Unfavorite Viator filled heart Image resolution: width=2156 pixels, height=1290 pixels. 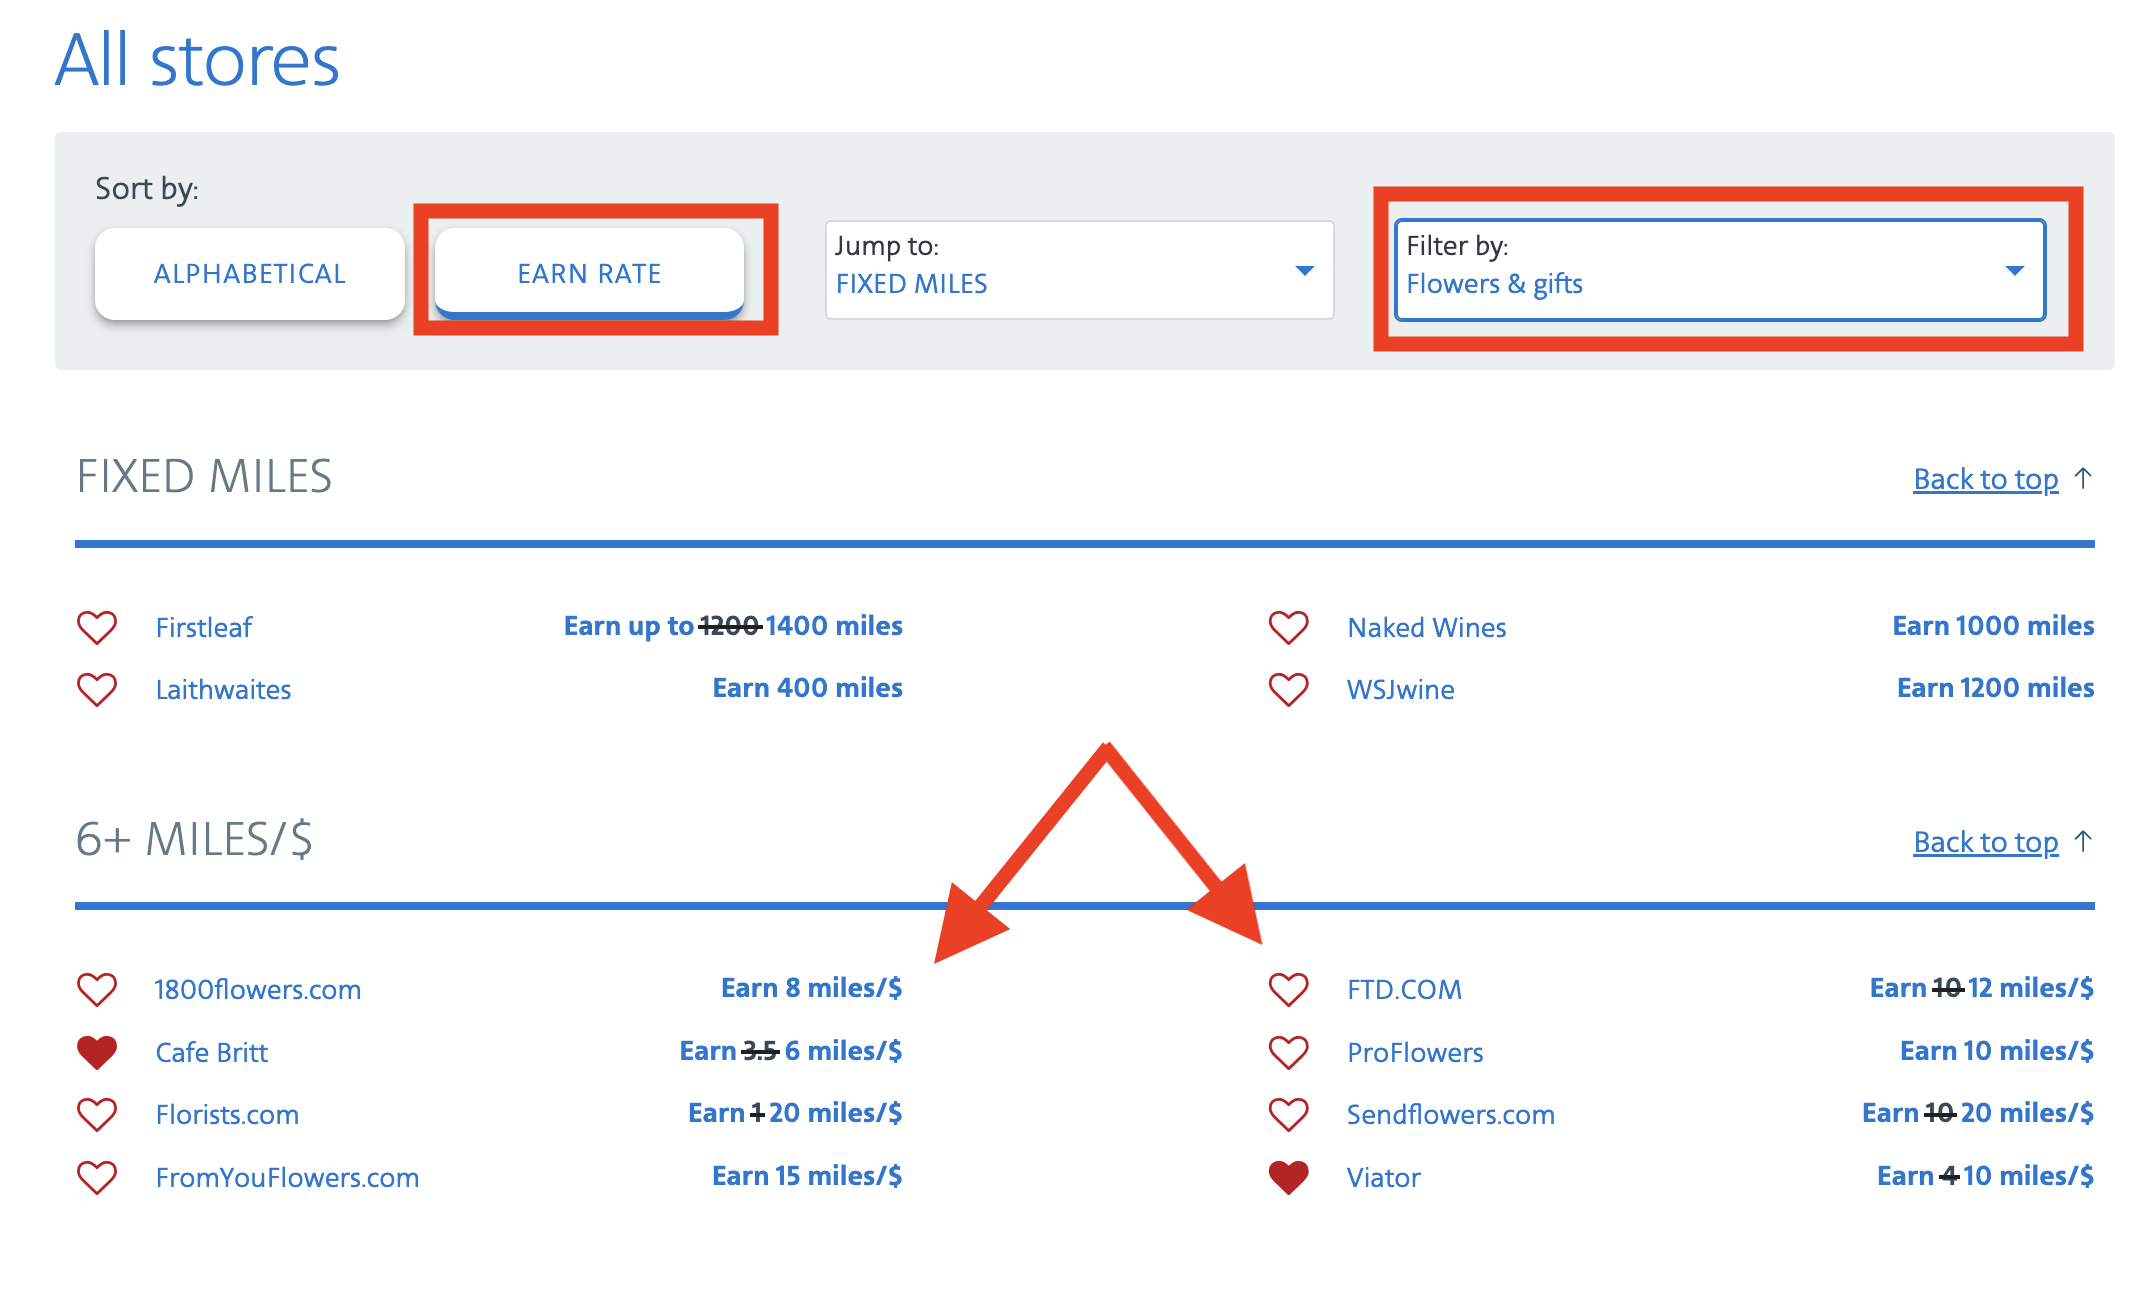click(1288, 1177)
